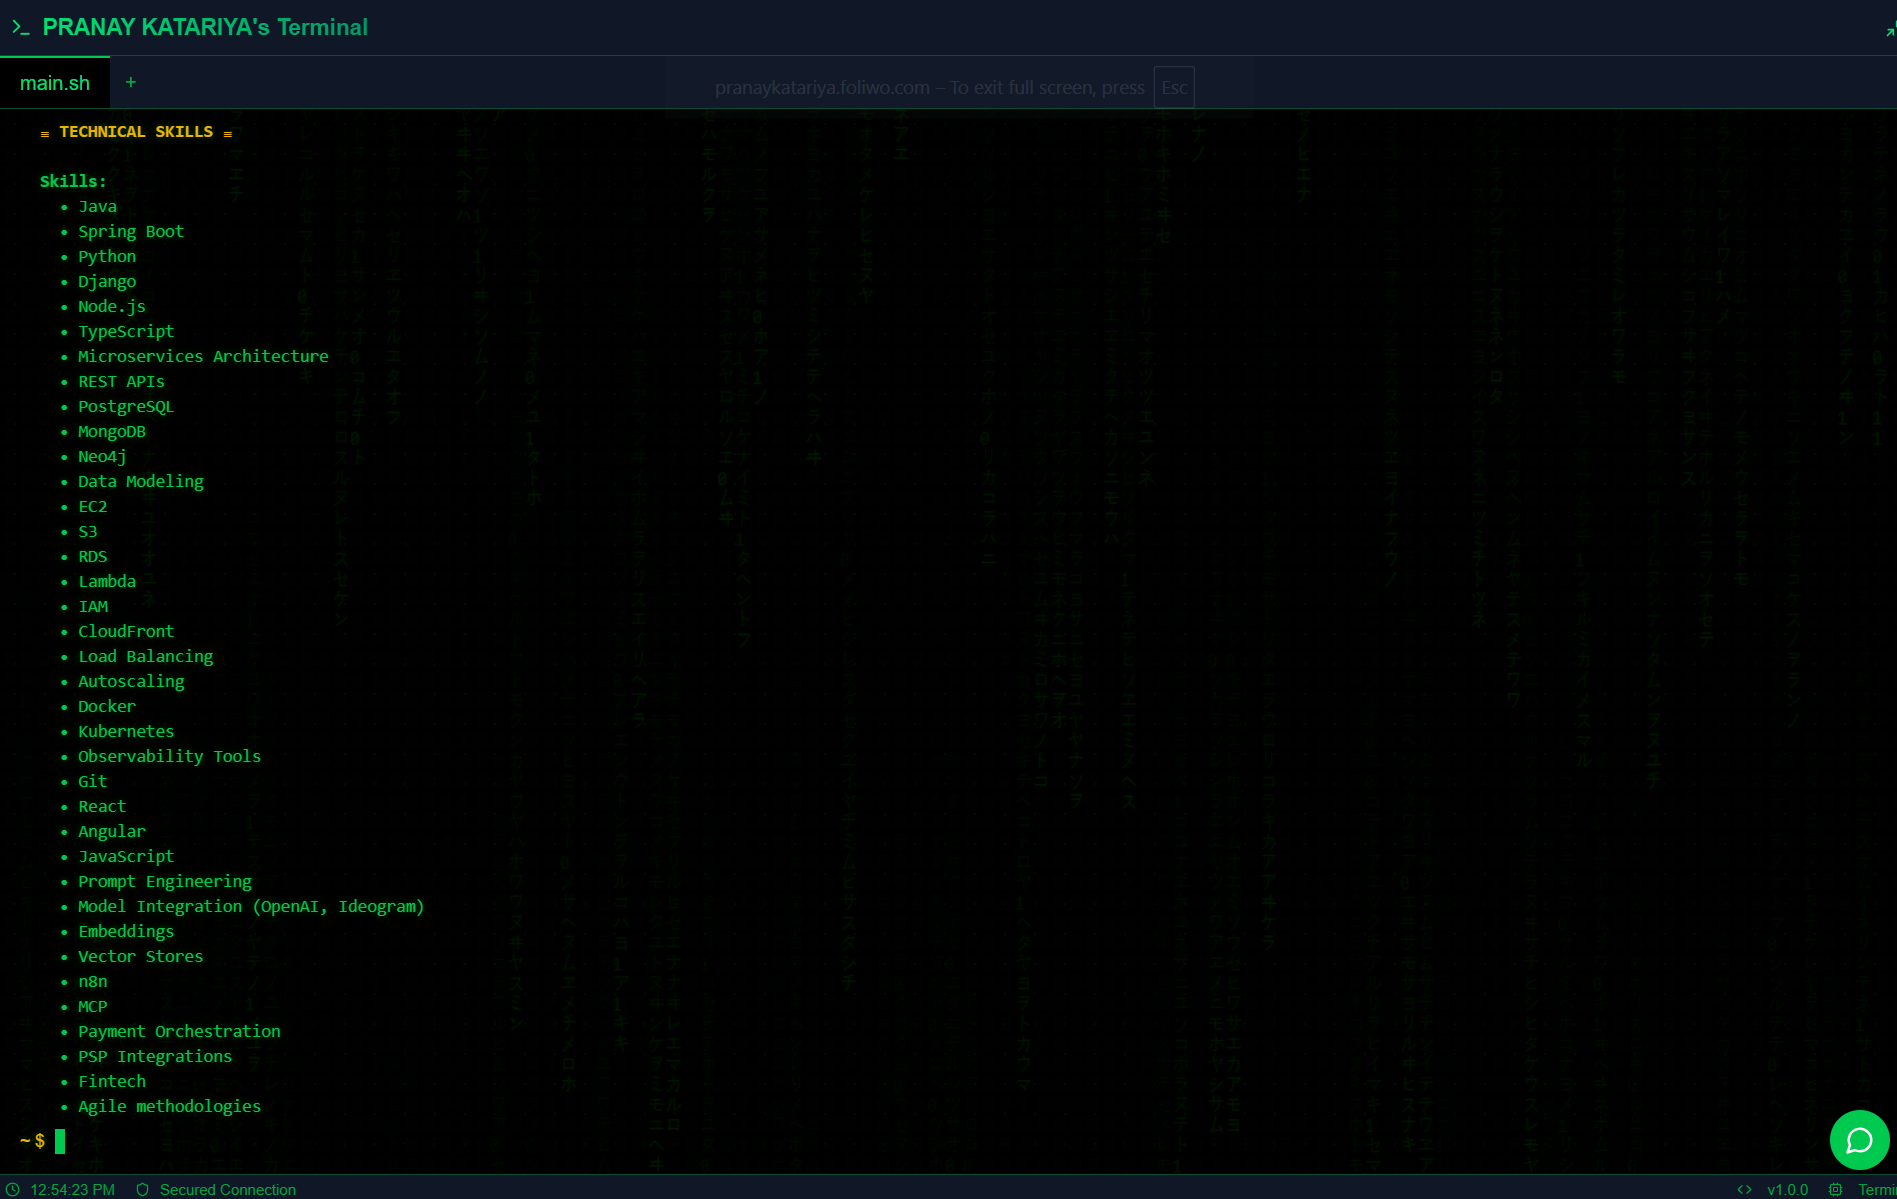Click the EC2 entry
Viewport: 1897px width, 1199px height.
click(x=93, y=506)
